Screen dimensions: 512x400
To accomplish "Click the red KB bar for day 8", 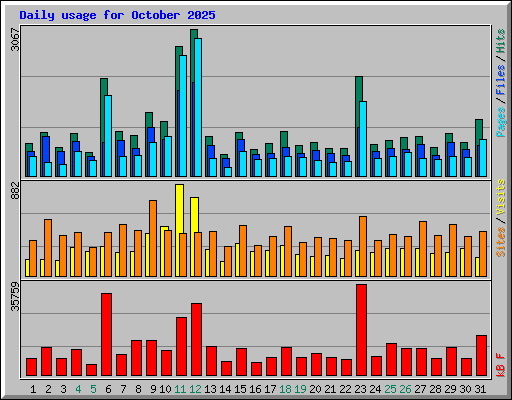I will click(136, 358).
